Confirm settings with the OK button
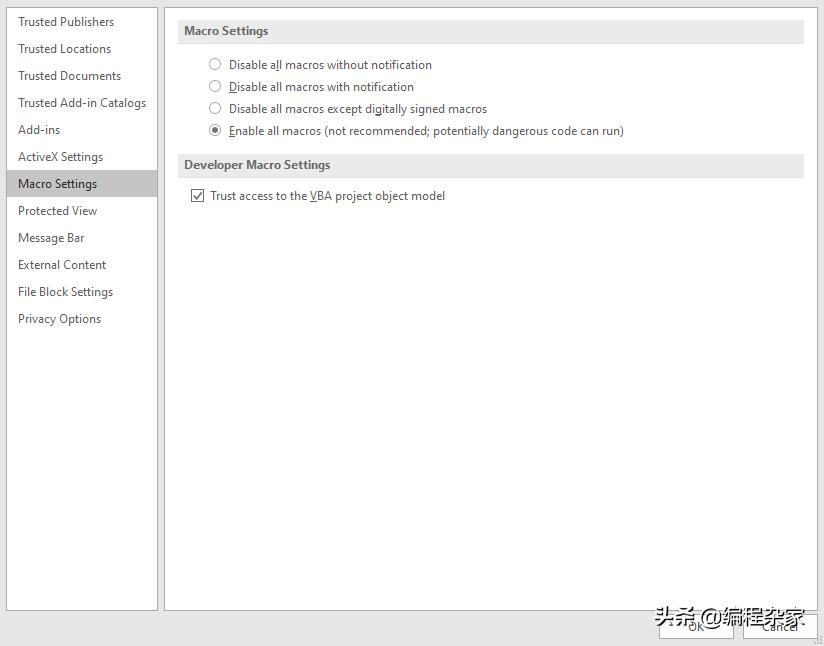This screenshot has width=824, height=646. (x=695, y=628)
